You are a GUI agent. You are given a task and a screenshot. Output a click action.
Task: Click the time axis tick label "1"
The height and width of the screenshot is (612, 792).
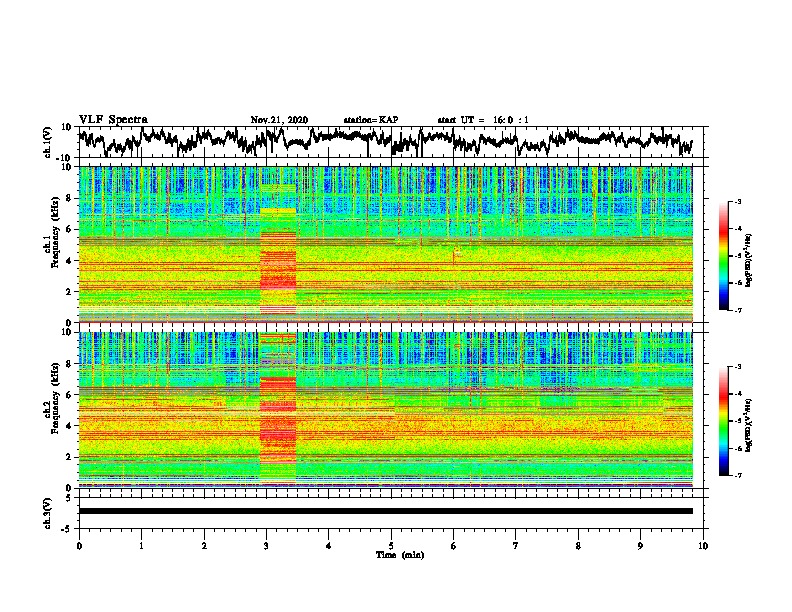(x=141, y=546)
